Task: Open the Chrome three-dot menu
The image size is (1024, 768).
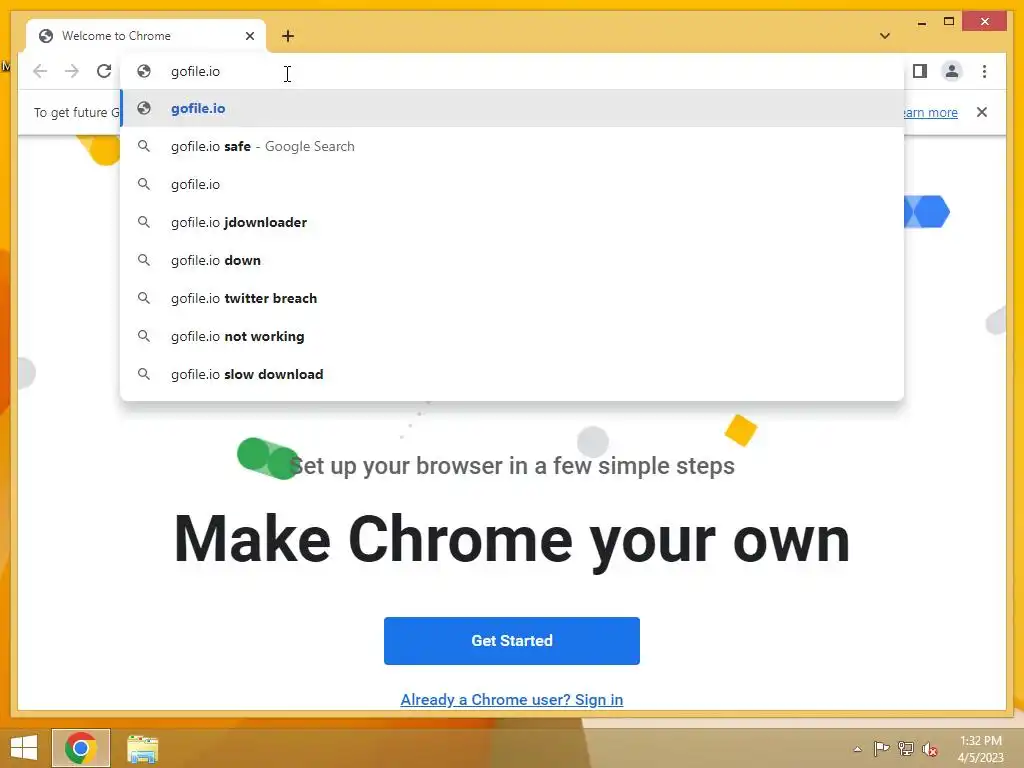Action: 984,71
